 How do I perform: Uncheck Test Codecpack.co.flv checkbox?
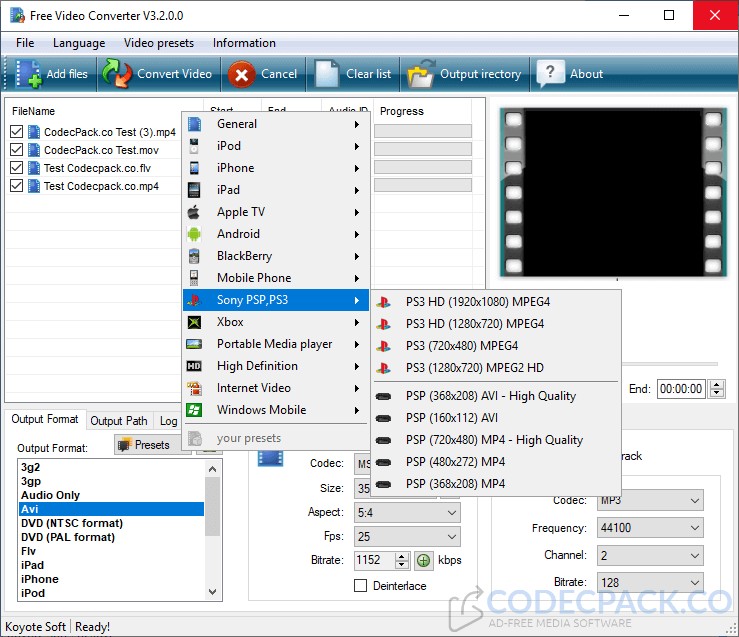click(x=16, y=168)
